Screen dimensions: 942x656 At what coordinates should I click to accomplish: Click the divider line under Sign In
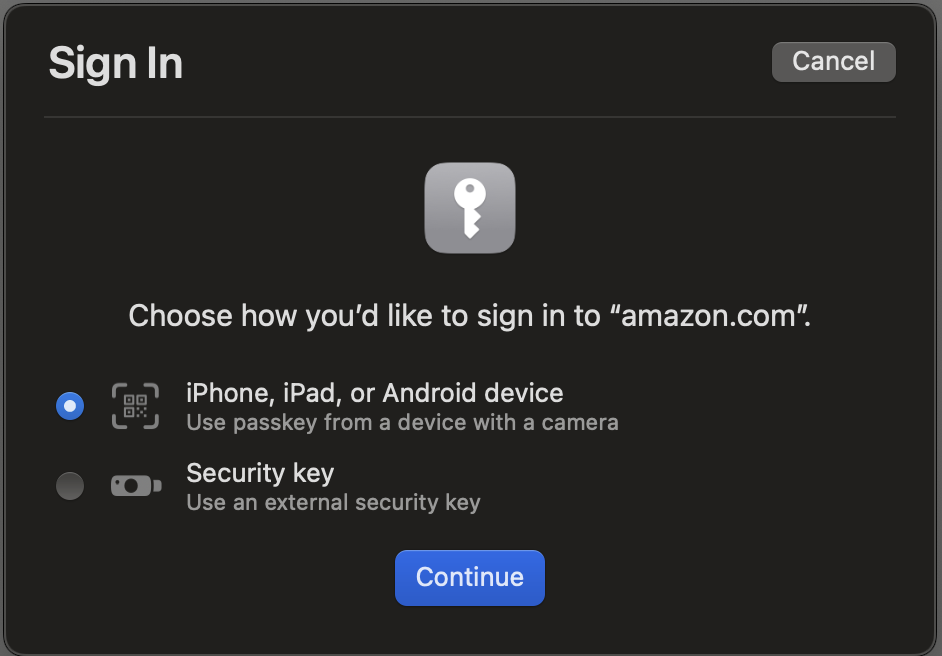[x=470, y=117]
